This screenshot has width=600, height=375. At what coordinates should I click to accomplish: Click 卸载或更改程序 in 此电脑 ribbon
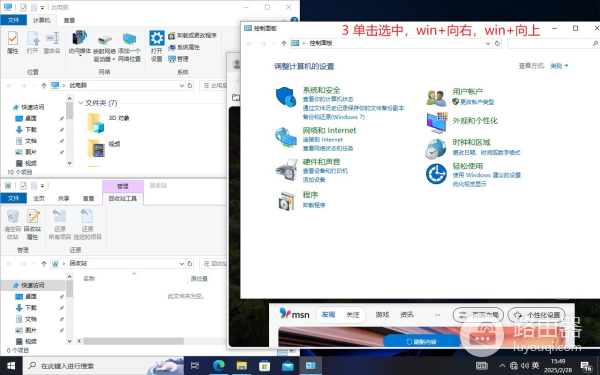pyautogui.click(x=192, y=36)
